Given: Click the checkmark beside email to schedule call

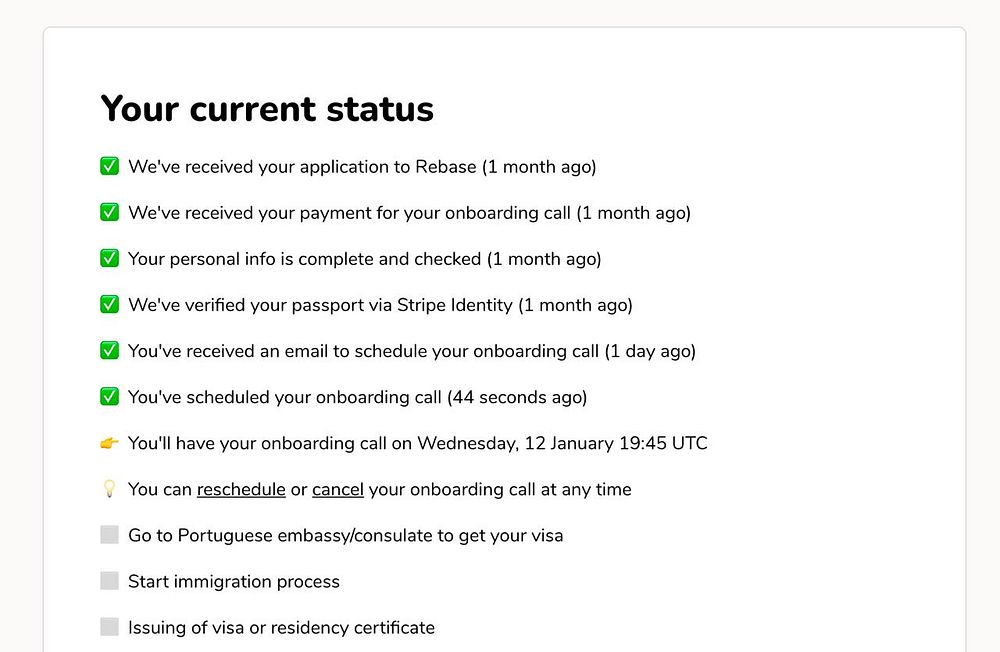Looking at the screenshot, I should [x=110, y=351].
